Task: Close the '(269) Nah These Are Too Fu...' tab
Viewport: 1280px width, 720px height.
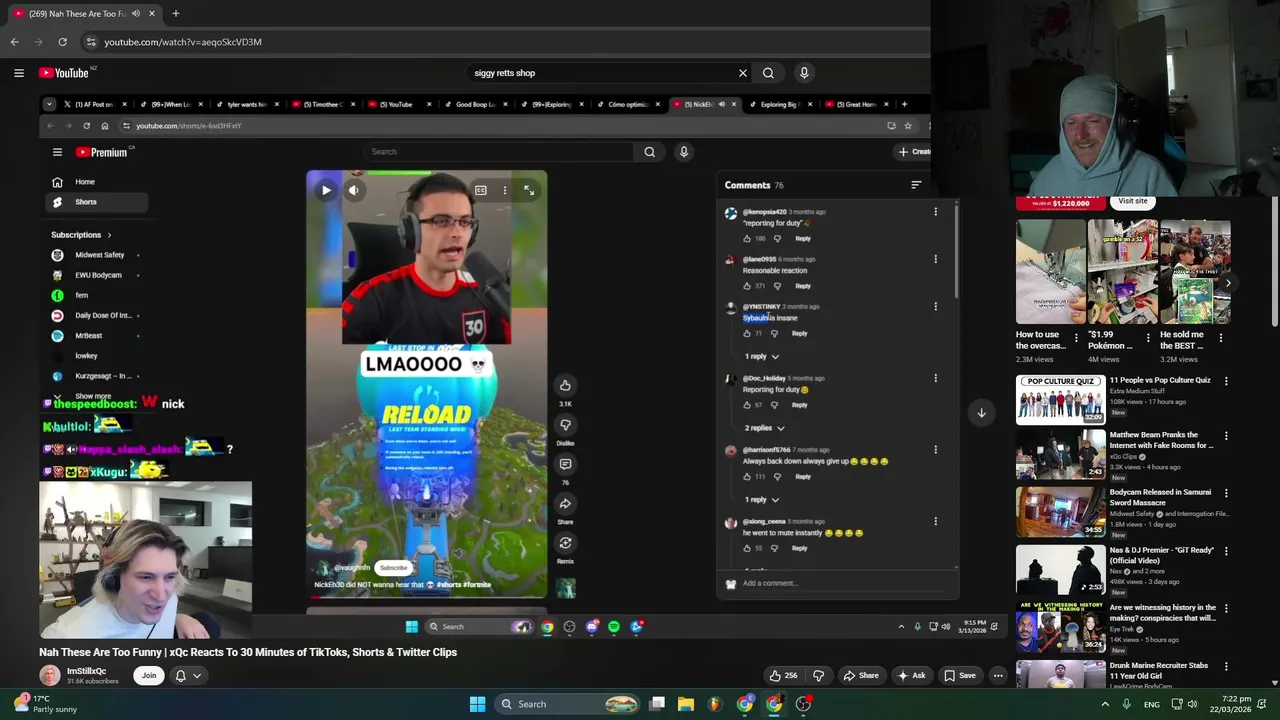Action: (153, 13)
